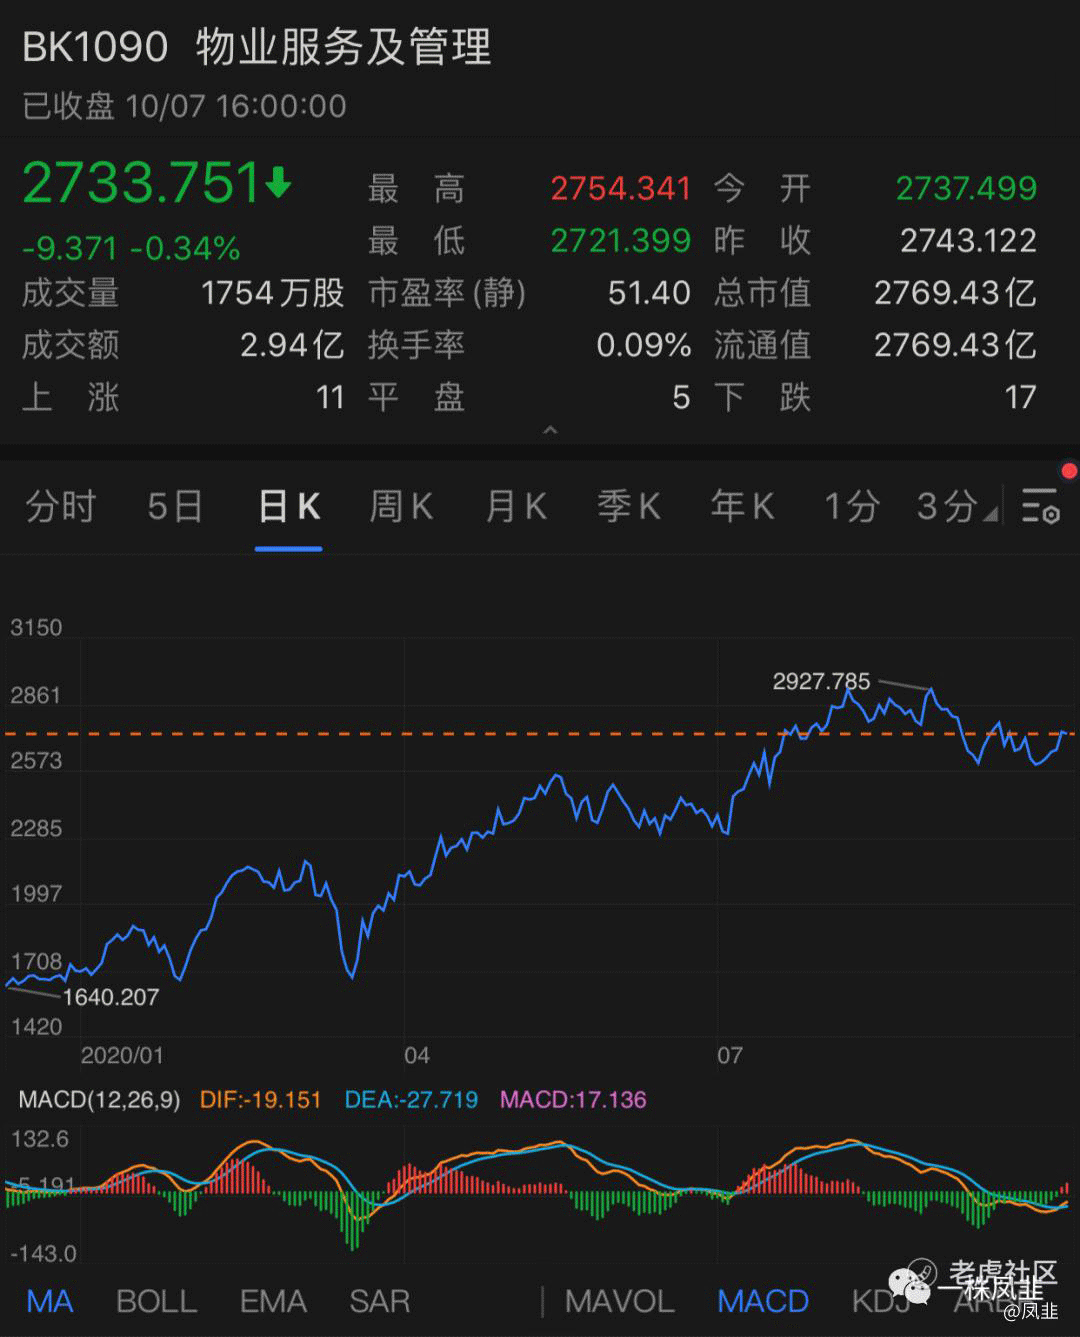Tap the -143.0 MACD axis label

tap(43, 1253)
